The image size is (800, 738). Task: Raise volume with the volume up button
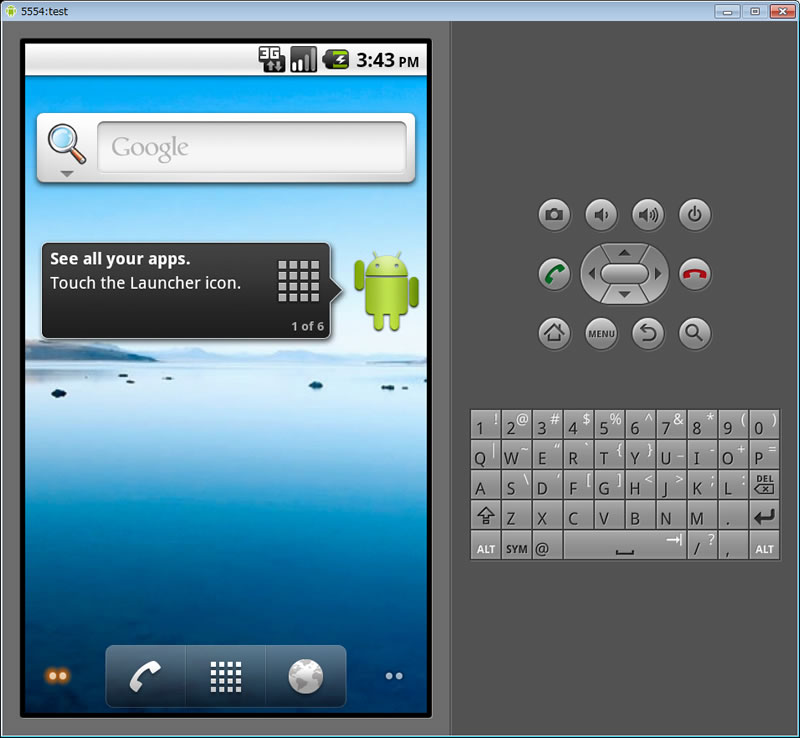pyautogui.click(x=648, y=214)
